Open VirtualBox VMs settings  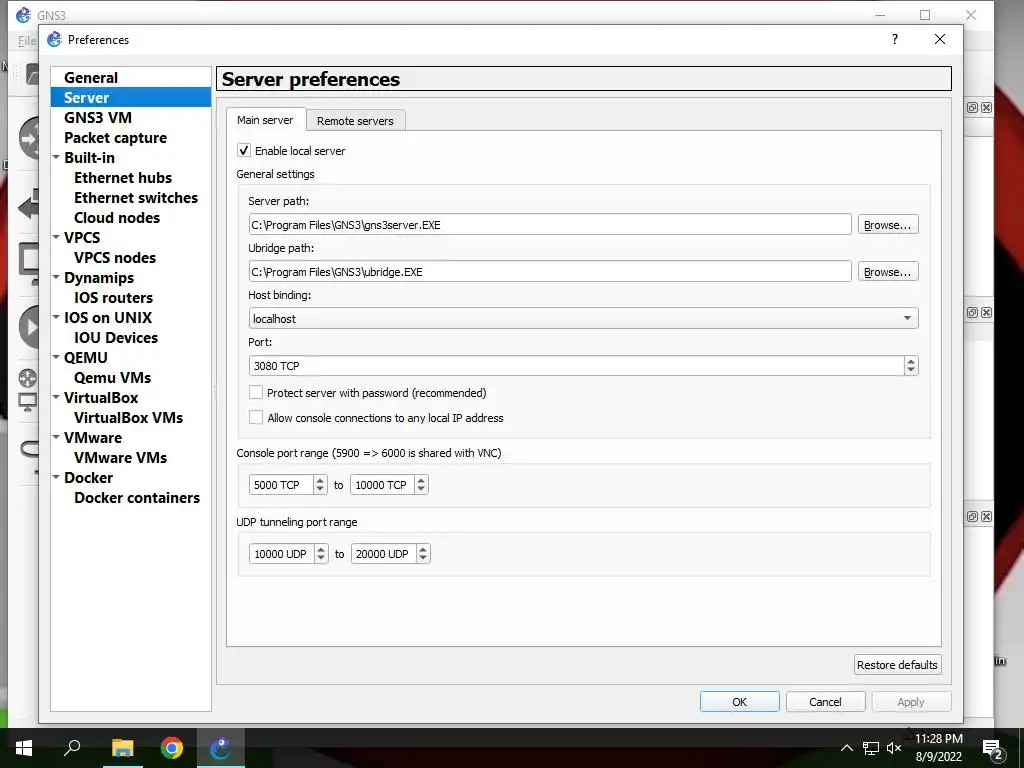pos(129,417)
